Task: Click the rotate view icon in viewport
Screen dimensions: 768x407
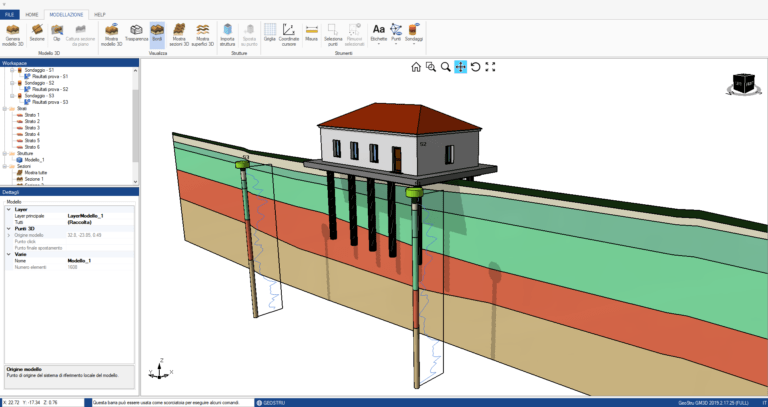Action: pyautogui.click(x=475, y=67)
